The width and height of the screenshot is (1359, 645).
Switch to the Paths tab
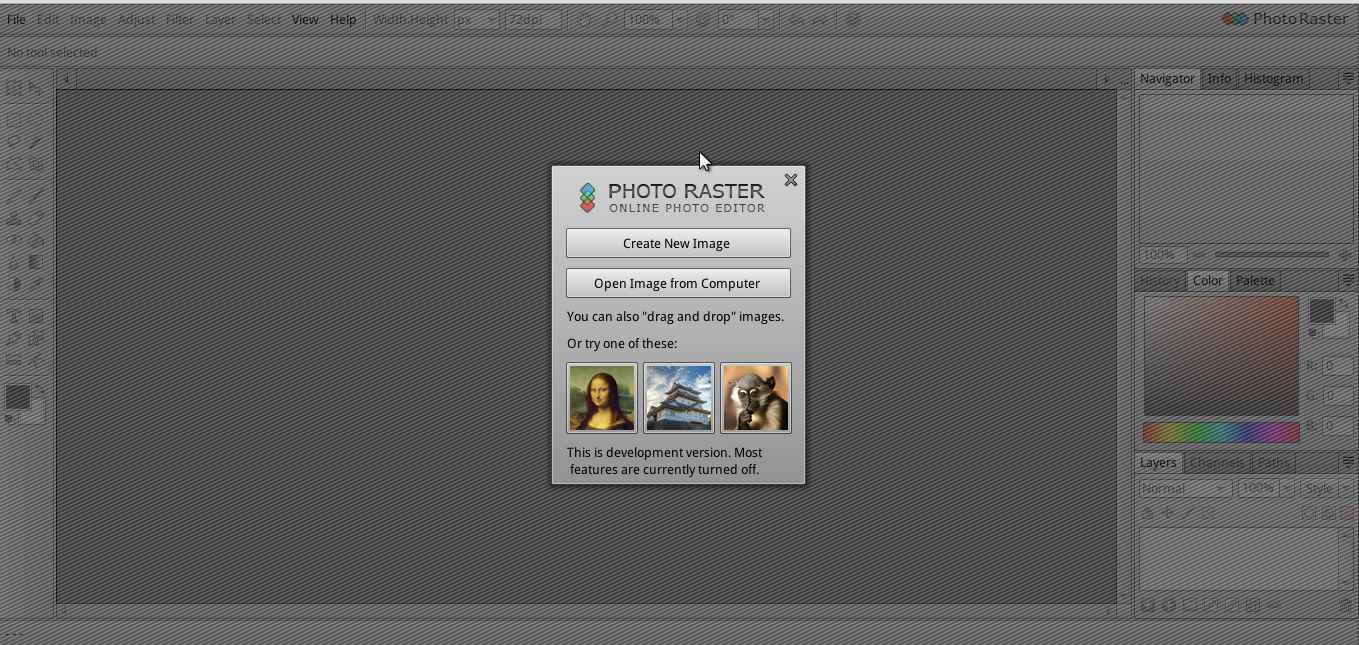click(x=1273, y=463)
